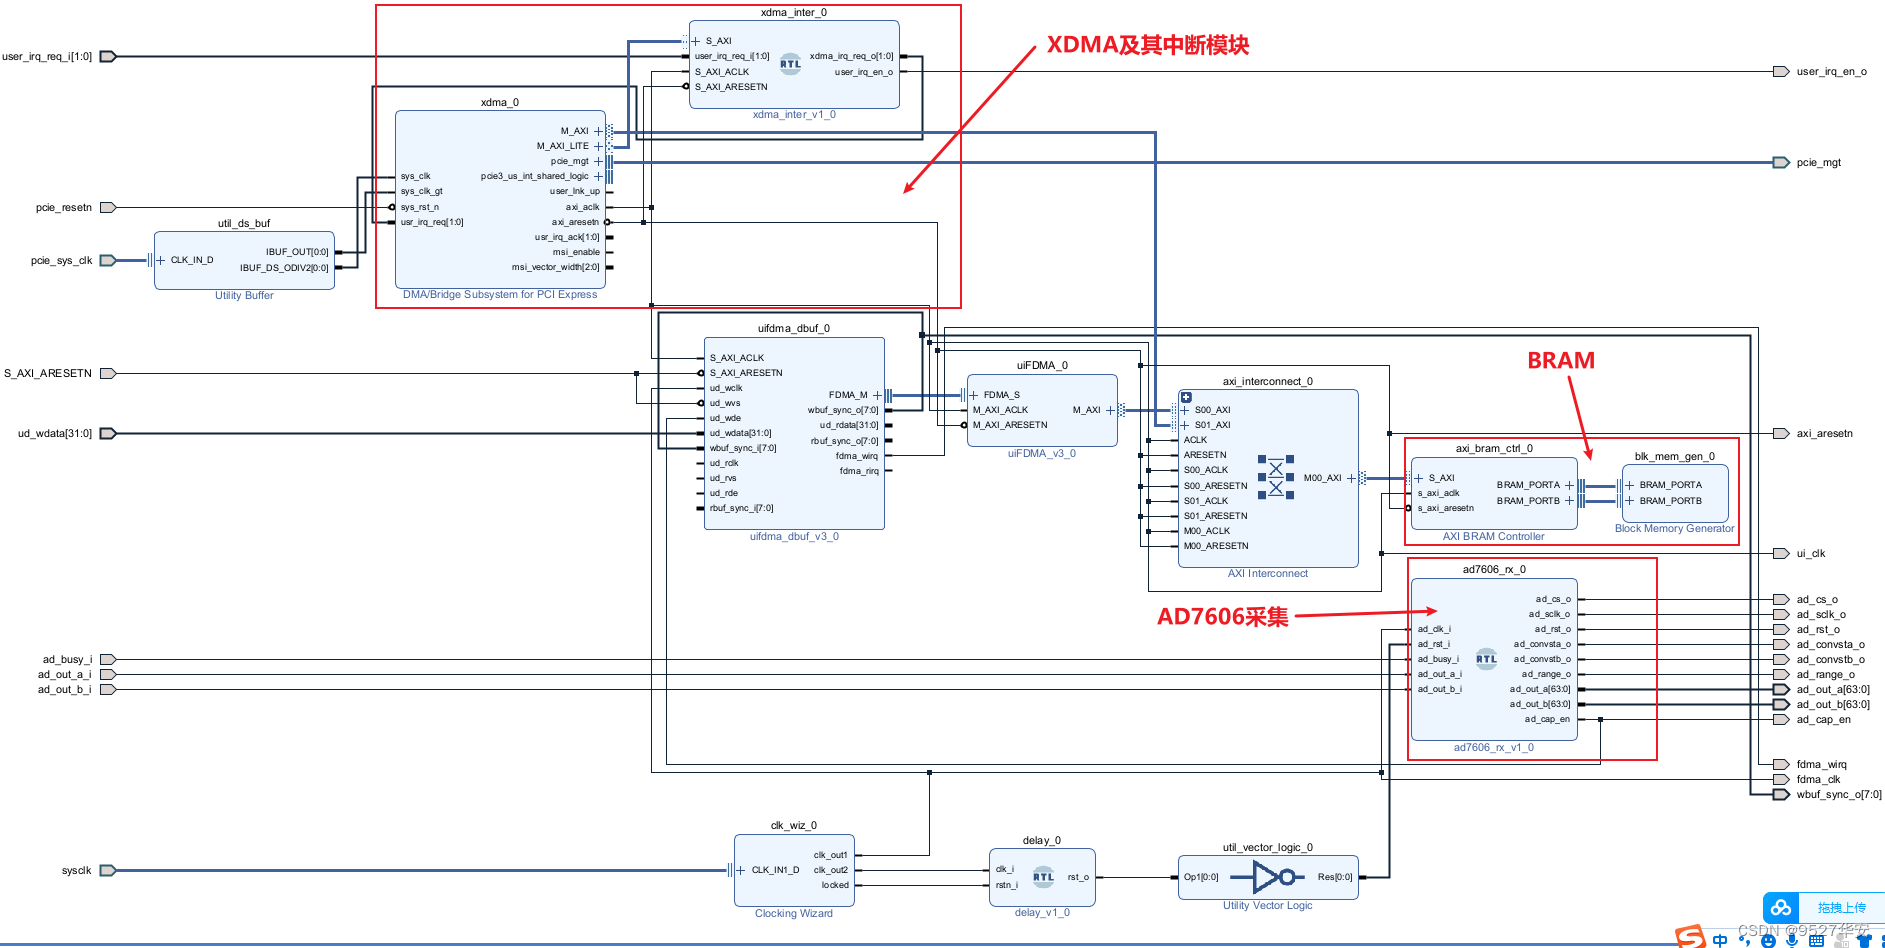The image size is (1885, 948).
Task: Select the pcie_sys_clk input port symbol
Action: (x=108, y=260)
